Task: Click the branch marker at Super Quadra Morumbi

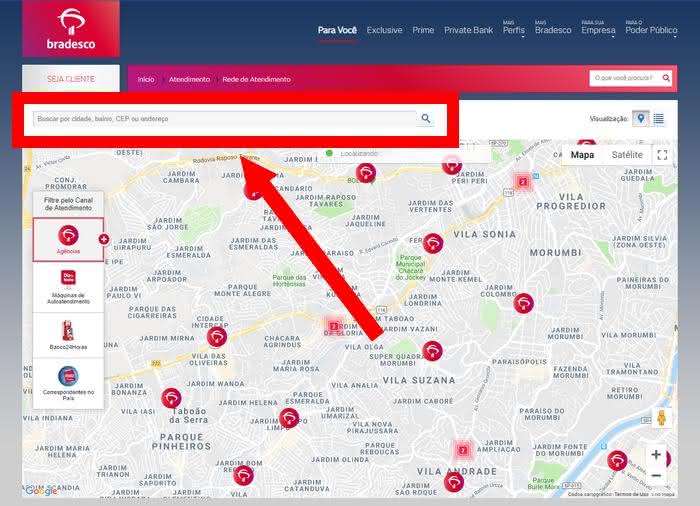Action: [432, 351]
